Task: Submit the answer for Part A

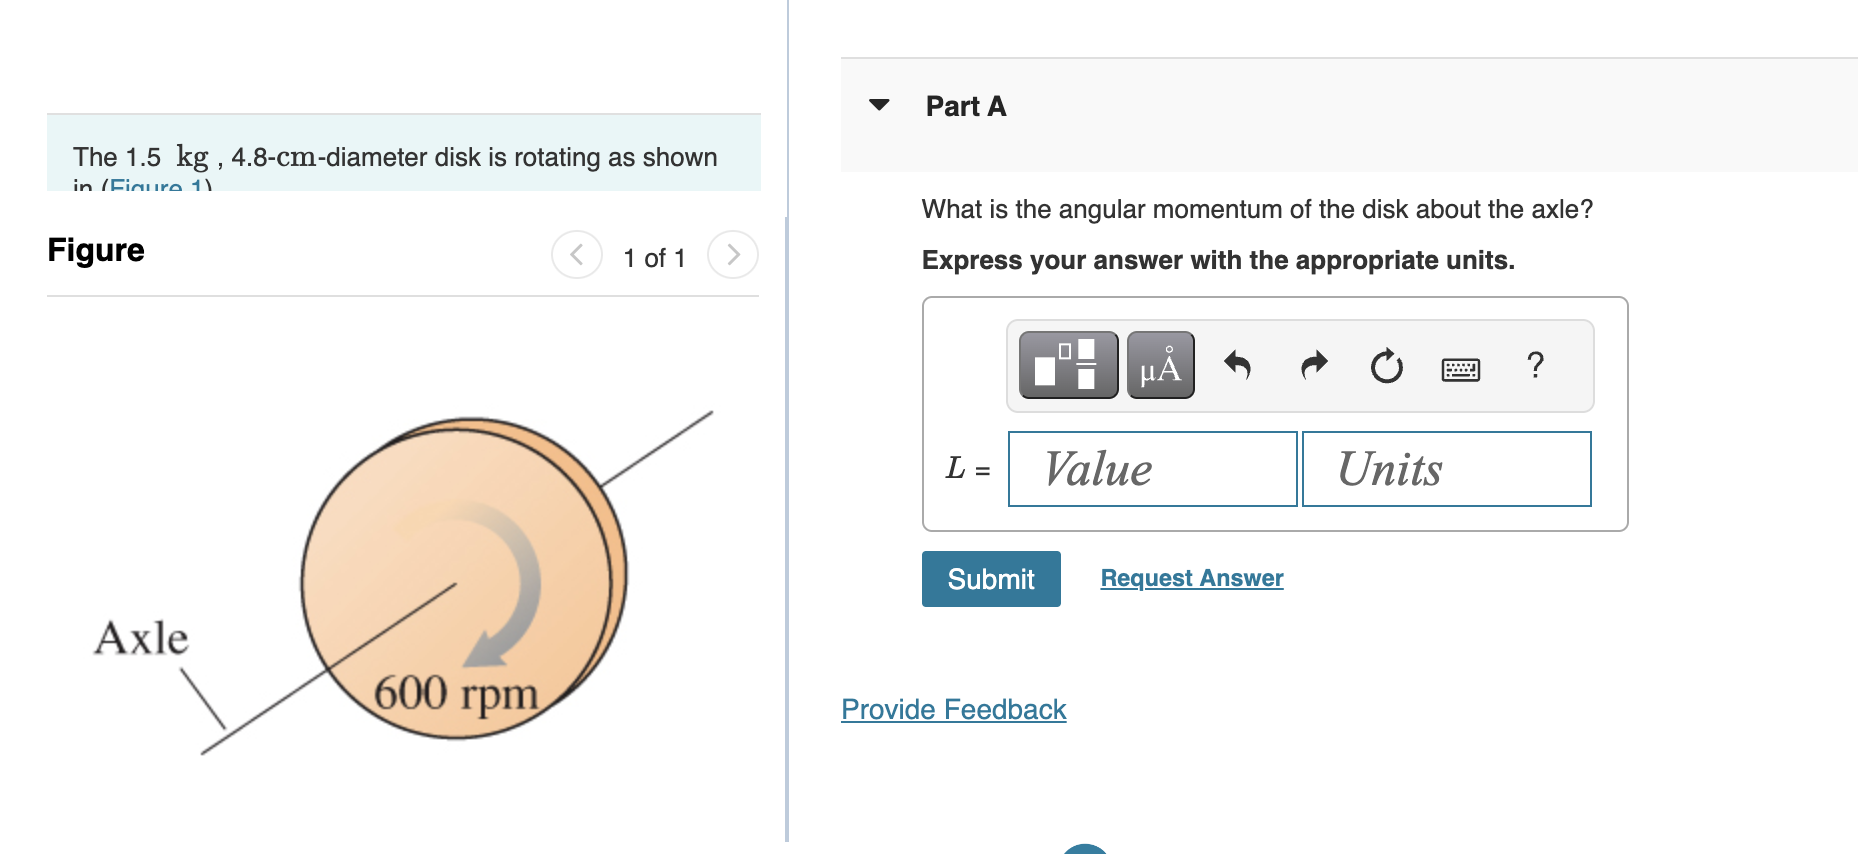Action: click(x=990, y=578)
